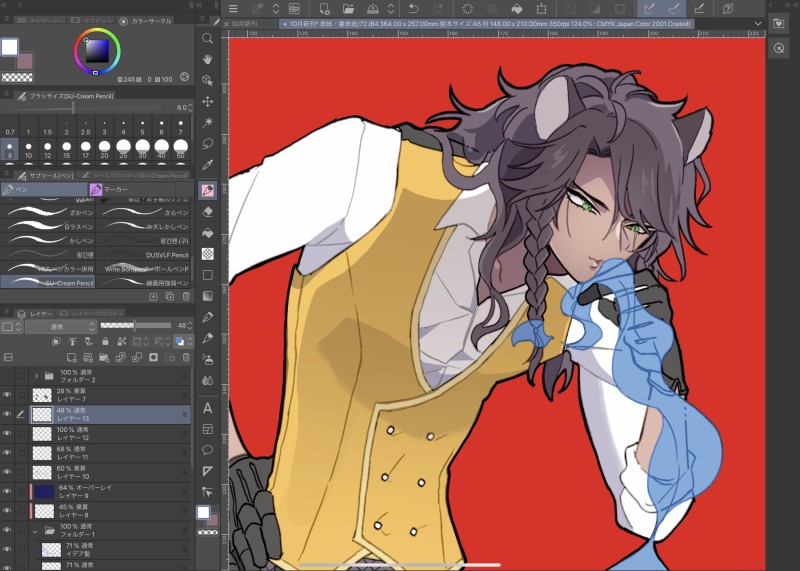Select brush size preset 20

click(x=105, y=150)
